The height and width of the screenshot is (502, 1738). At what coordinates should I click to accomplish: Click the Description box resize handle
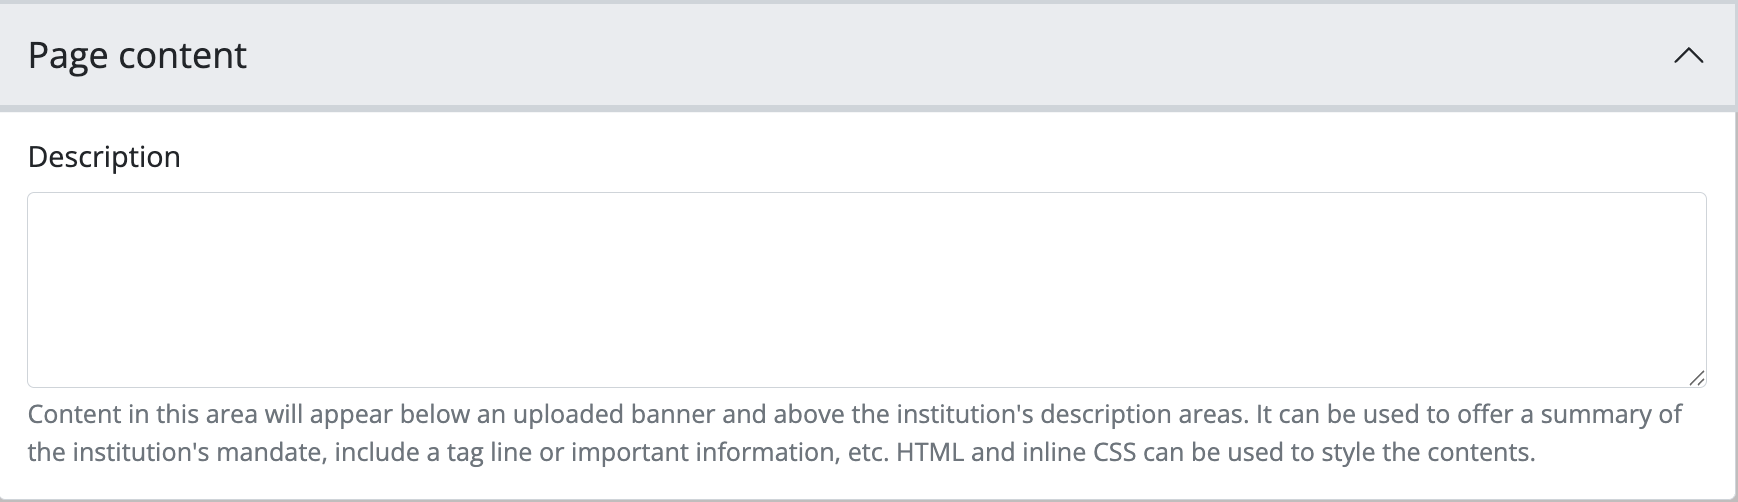coord(1696,378)
